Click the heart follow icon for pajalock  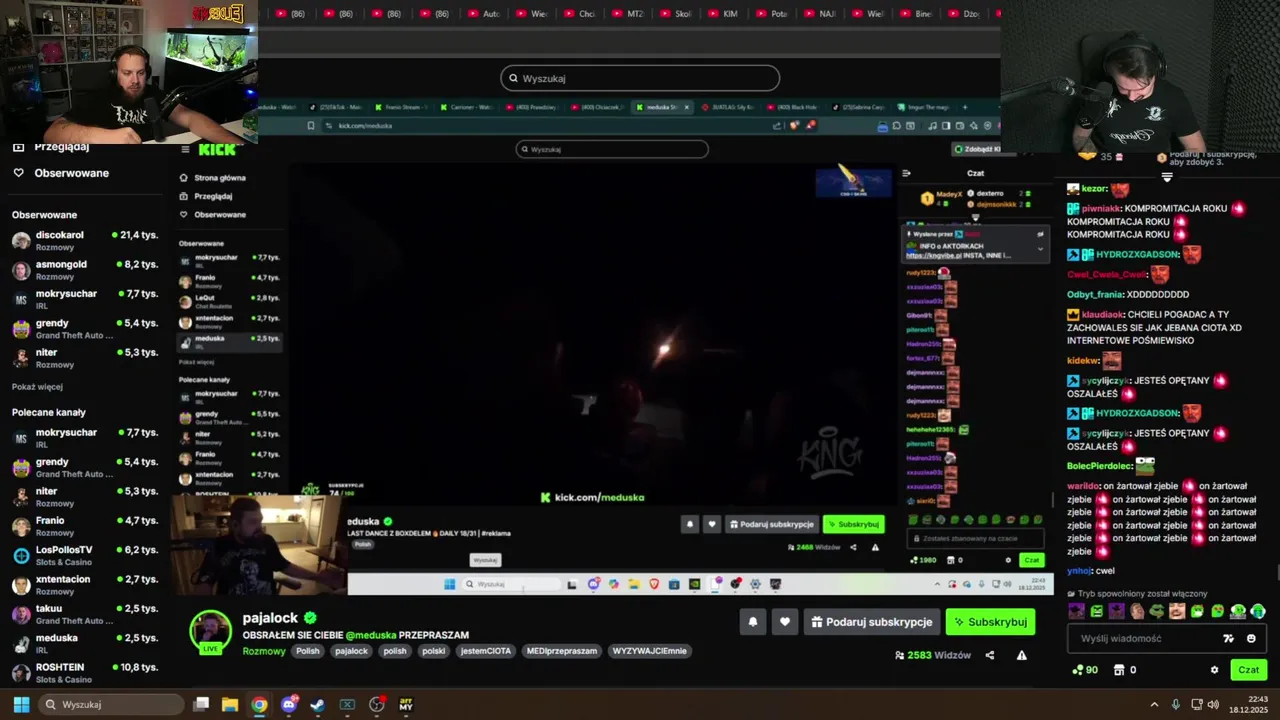point(785,622)
